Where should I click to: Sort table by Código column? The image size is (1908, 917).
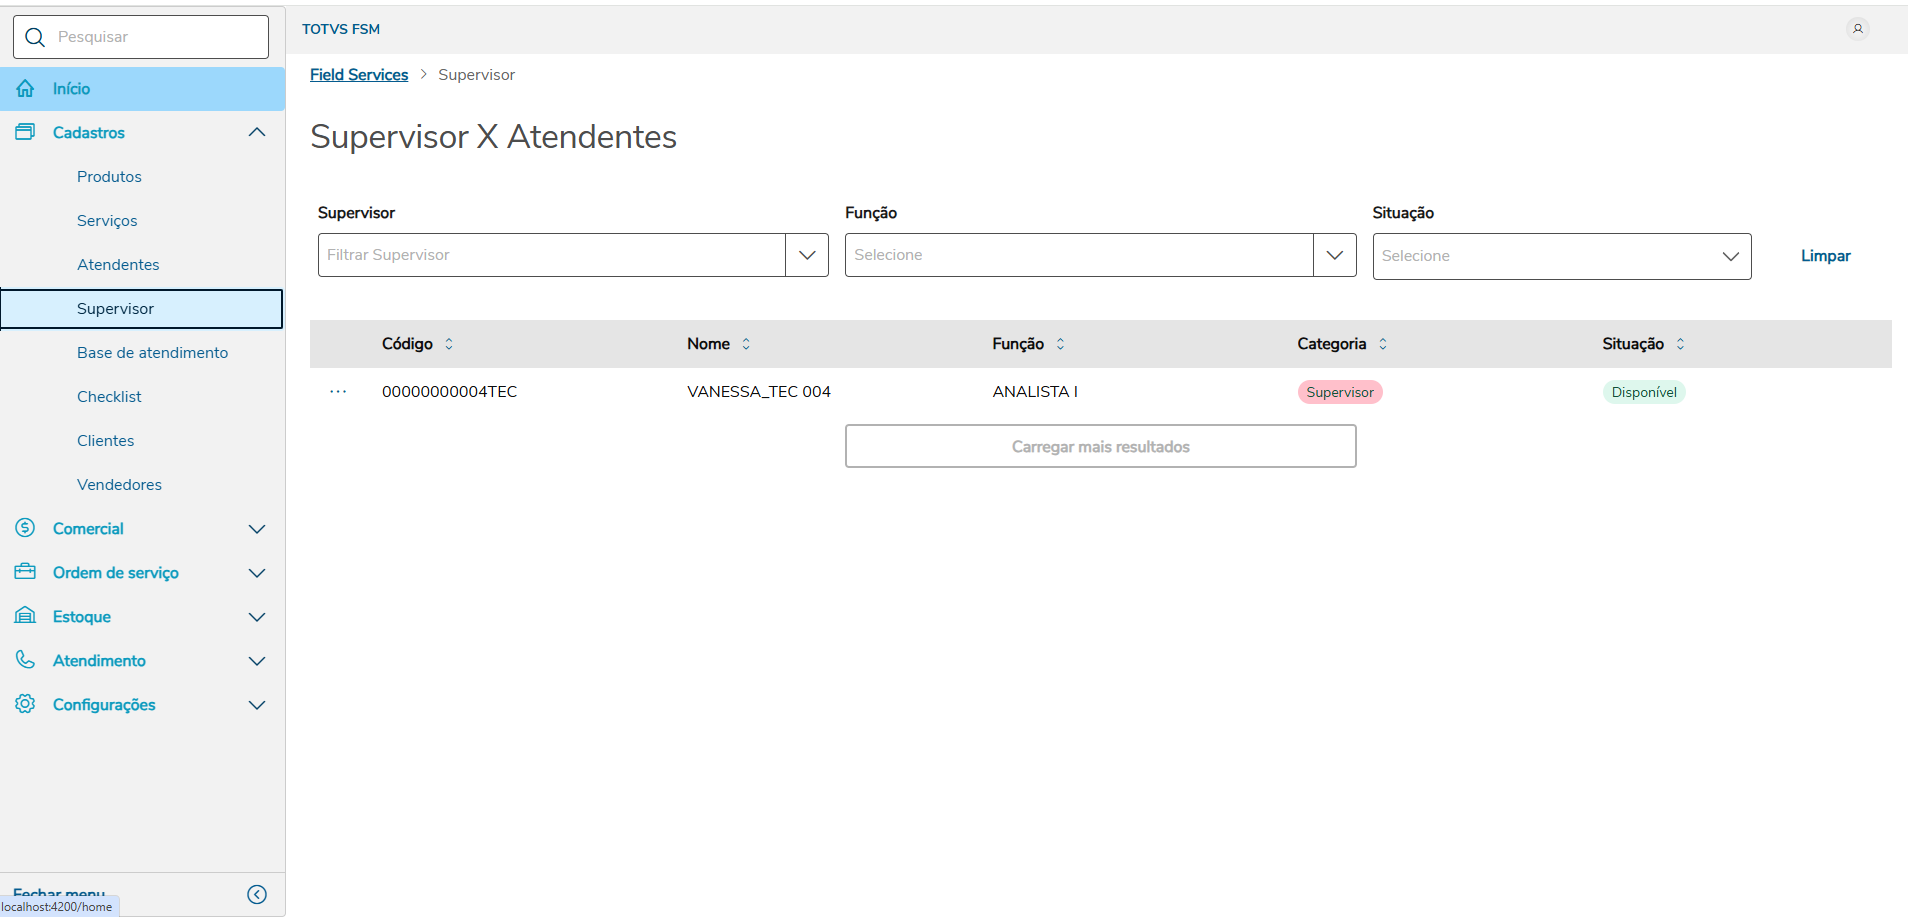point(449,344)
